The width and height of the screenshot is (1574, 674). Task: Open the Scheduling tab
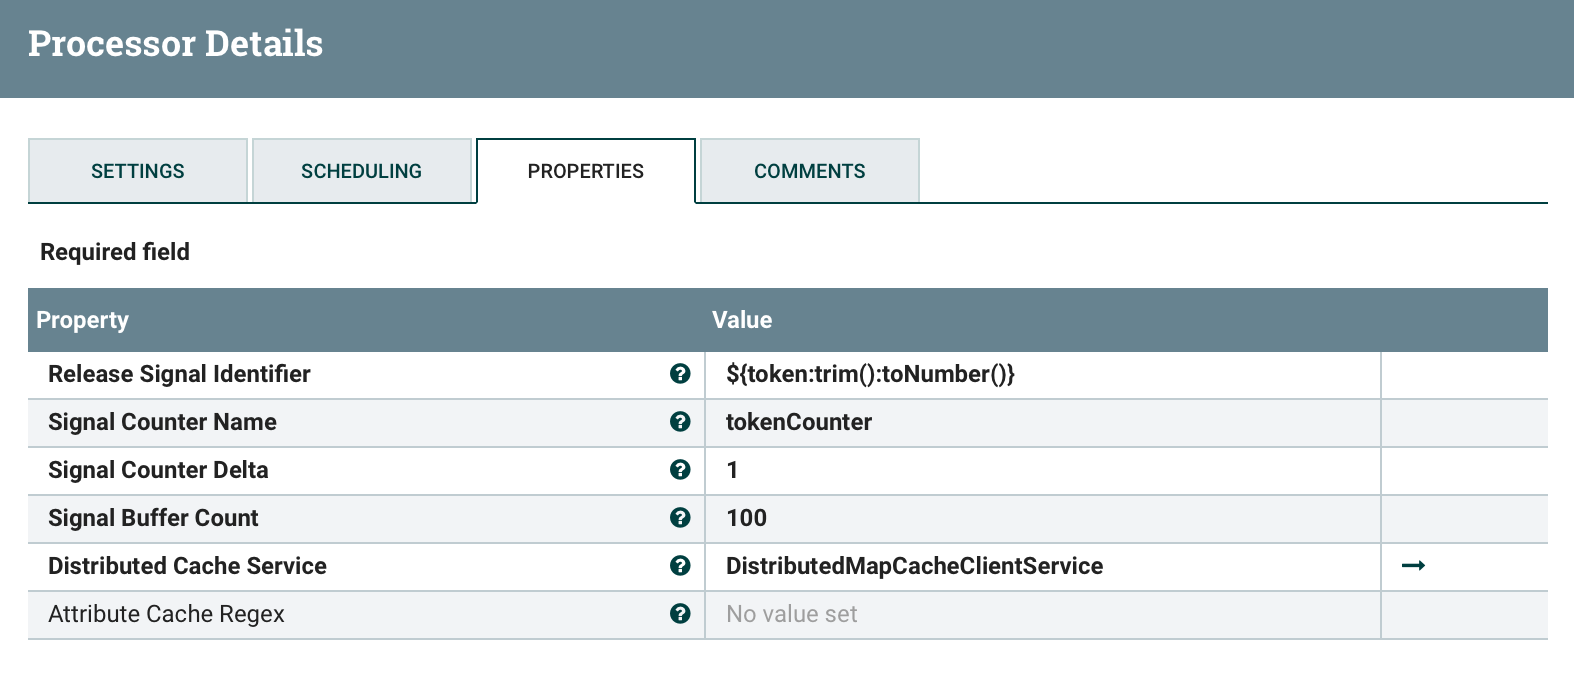point(361,171)
